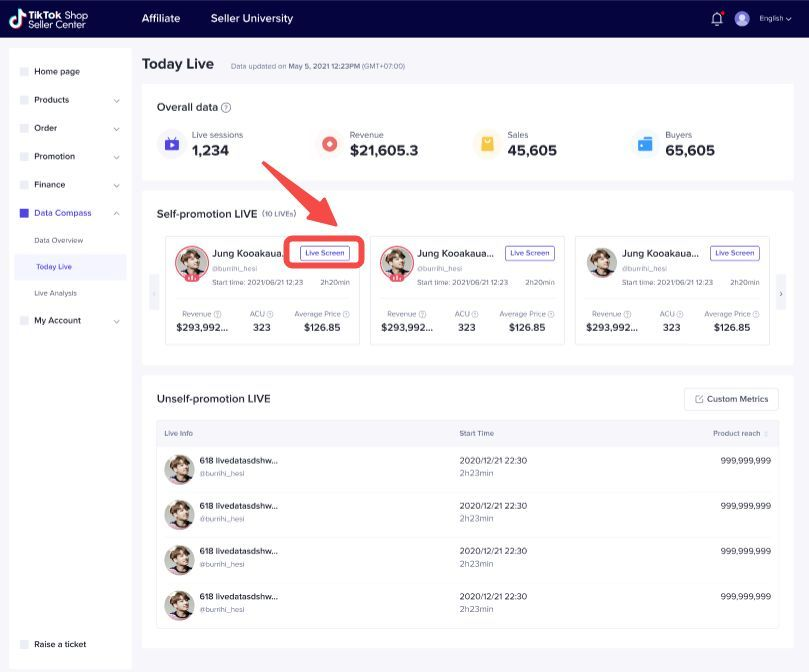809x672 pixels.
Task: Click the first Unself-promotion streamer thumbnail
Action: pyautogui.click(x=178, y=469)
